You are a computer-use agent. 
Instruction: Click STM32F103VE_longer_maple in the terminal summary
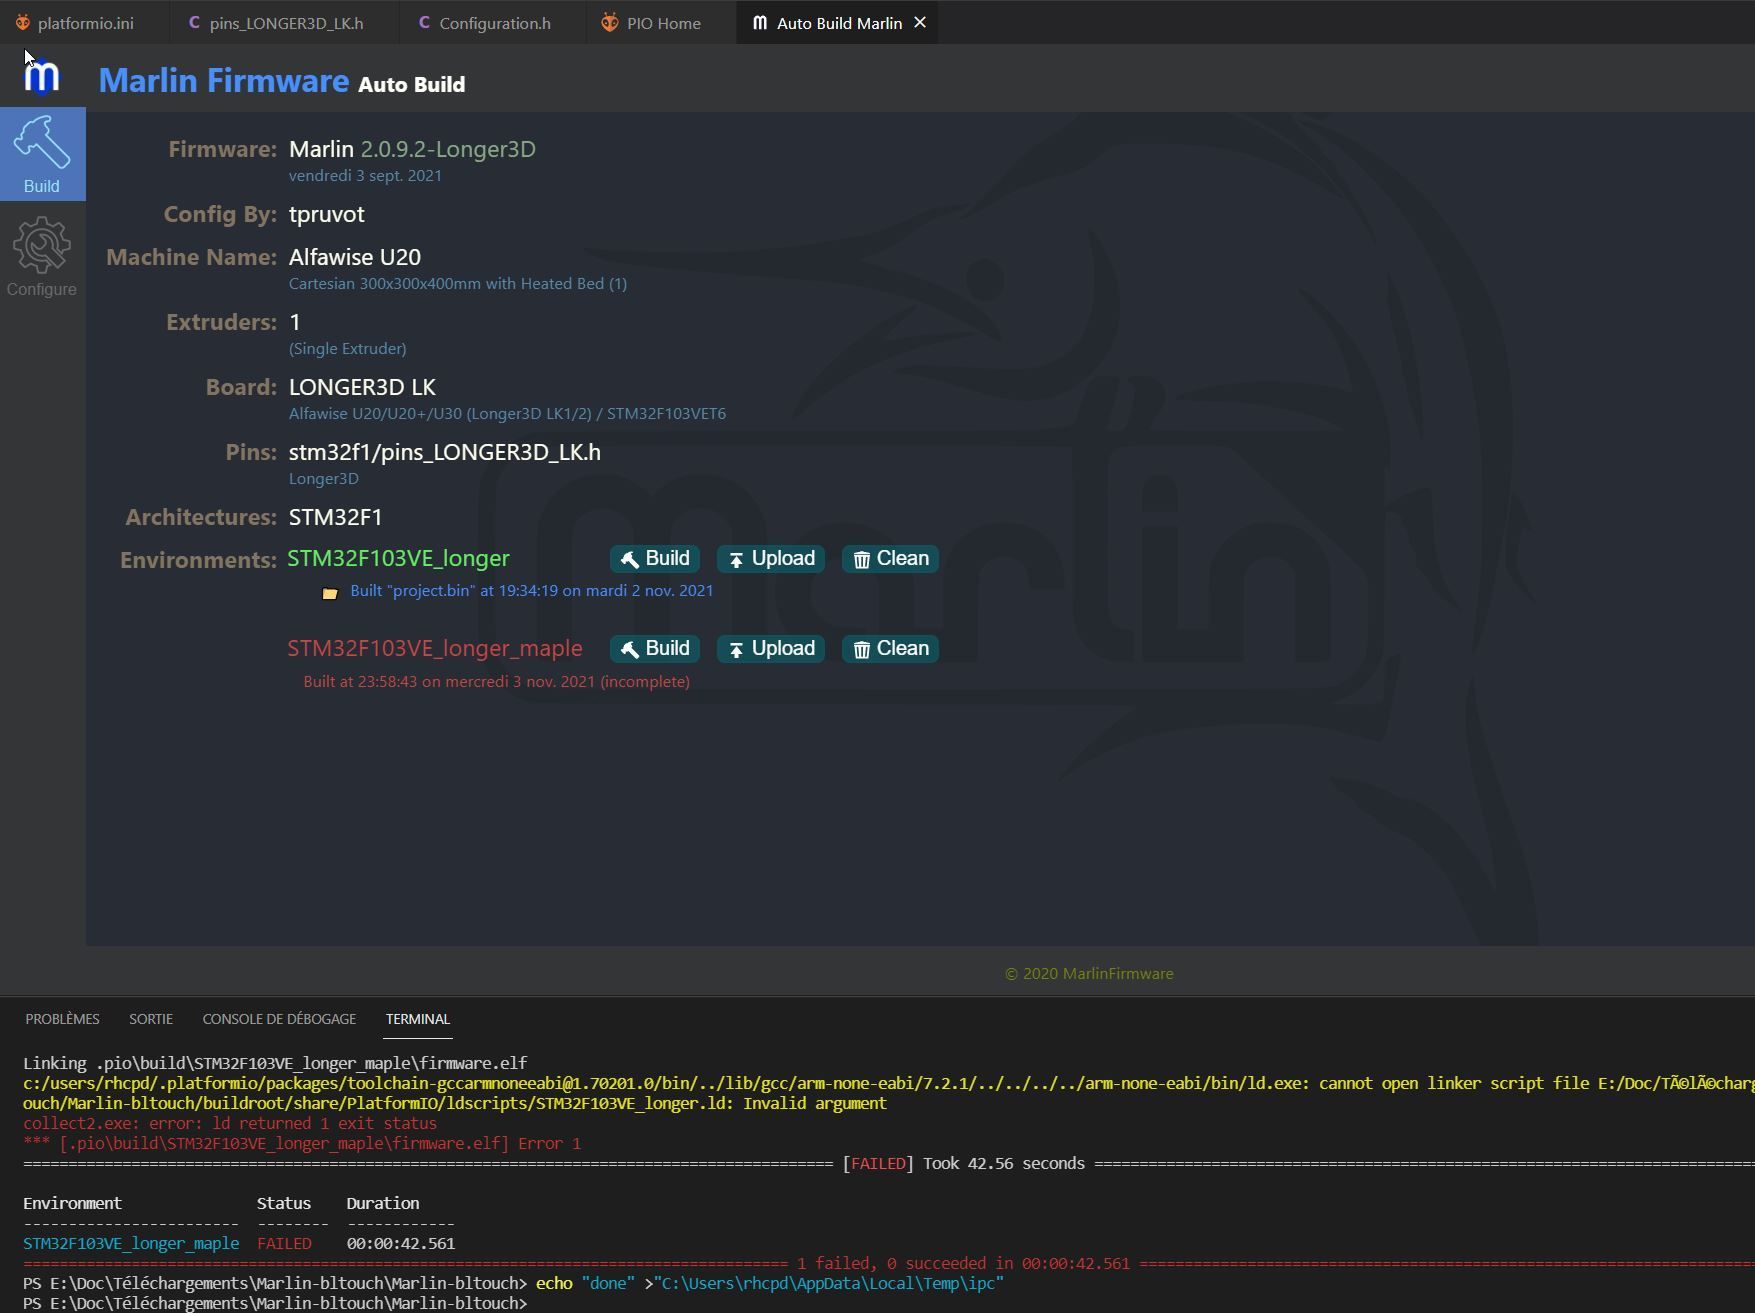pyautogui.click(x=131, y=1244)
